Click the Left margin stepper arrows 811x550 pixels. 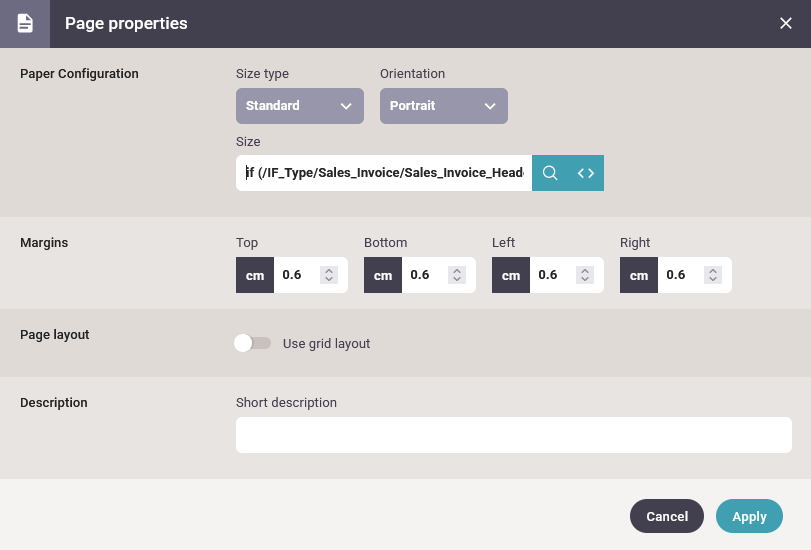(585, 275)
